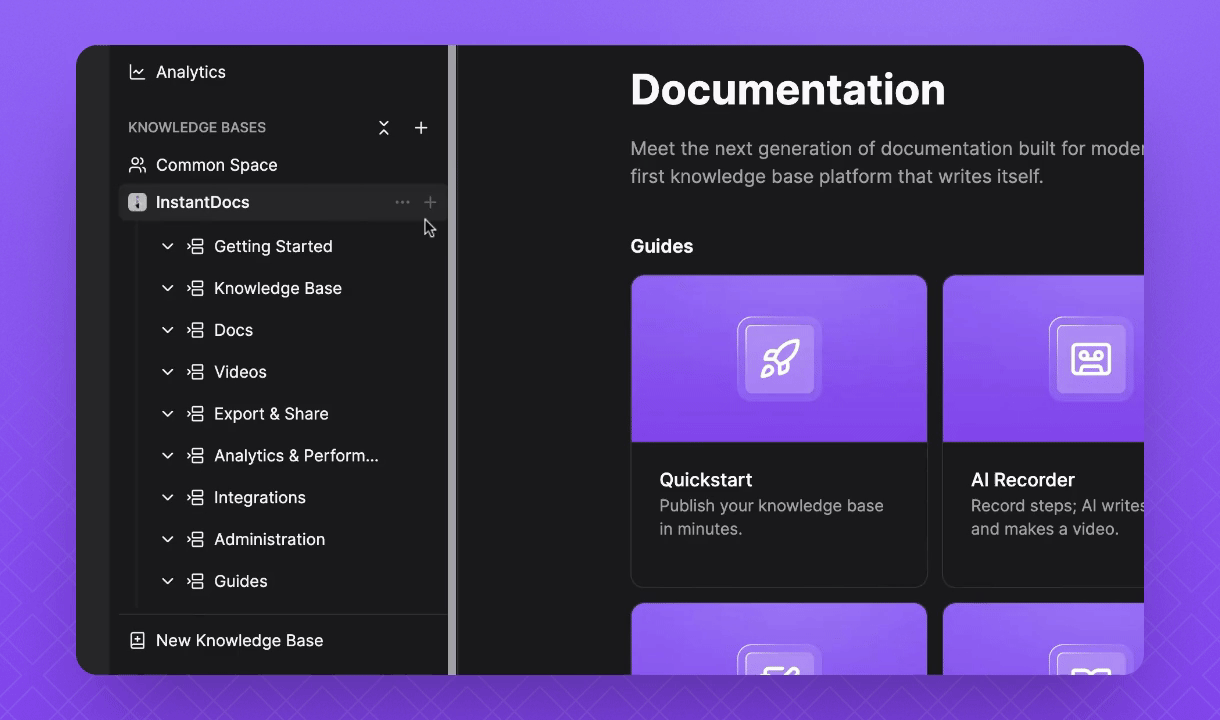Open the AI Recorder guide card
This screenshot has width=1220, height=720.
point(1043,431)
